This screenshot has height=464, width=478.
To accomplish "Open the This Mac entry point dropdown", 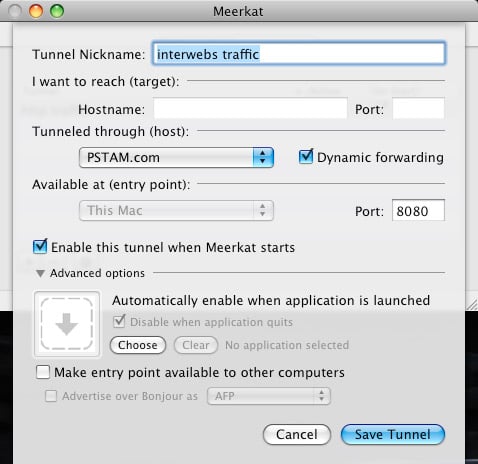I will tap(176, 210).
